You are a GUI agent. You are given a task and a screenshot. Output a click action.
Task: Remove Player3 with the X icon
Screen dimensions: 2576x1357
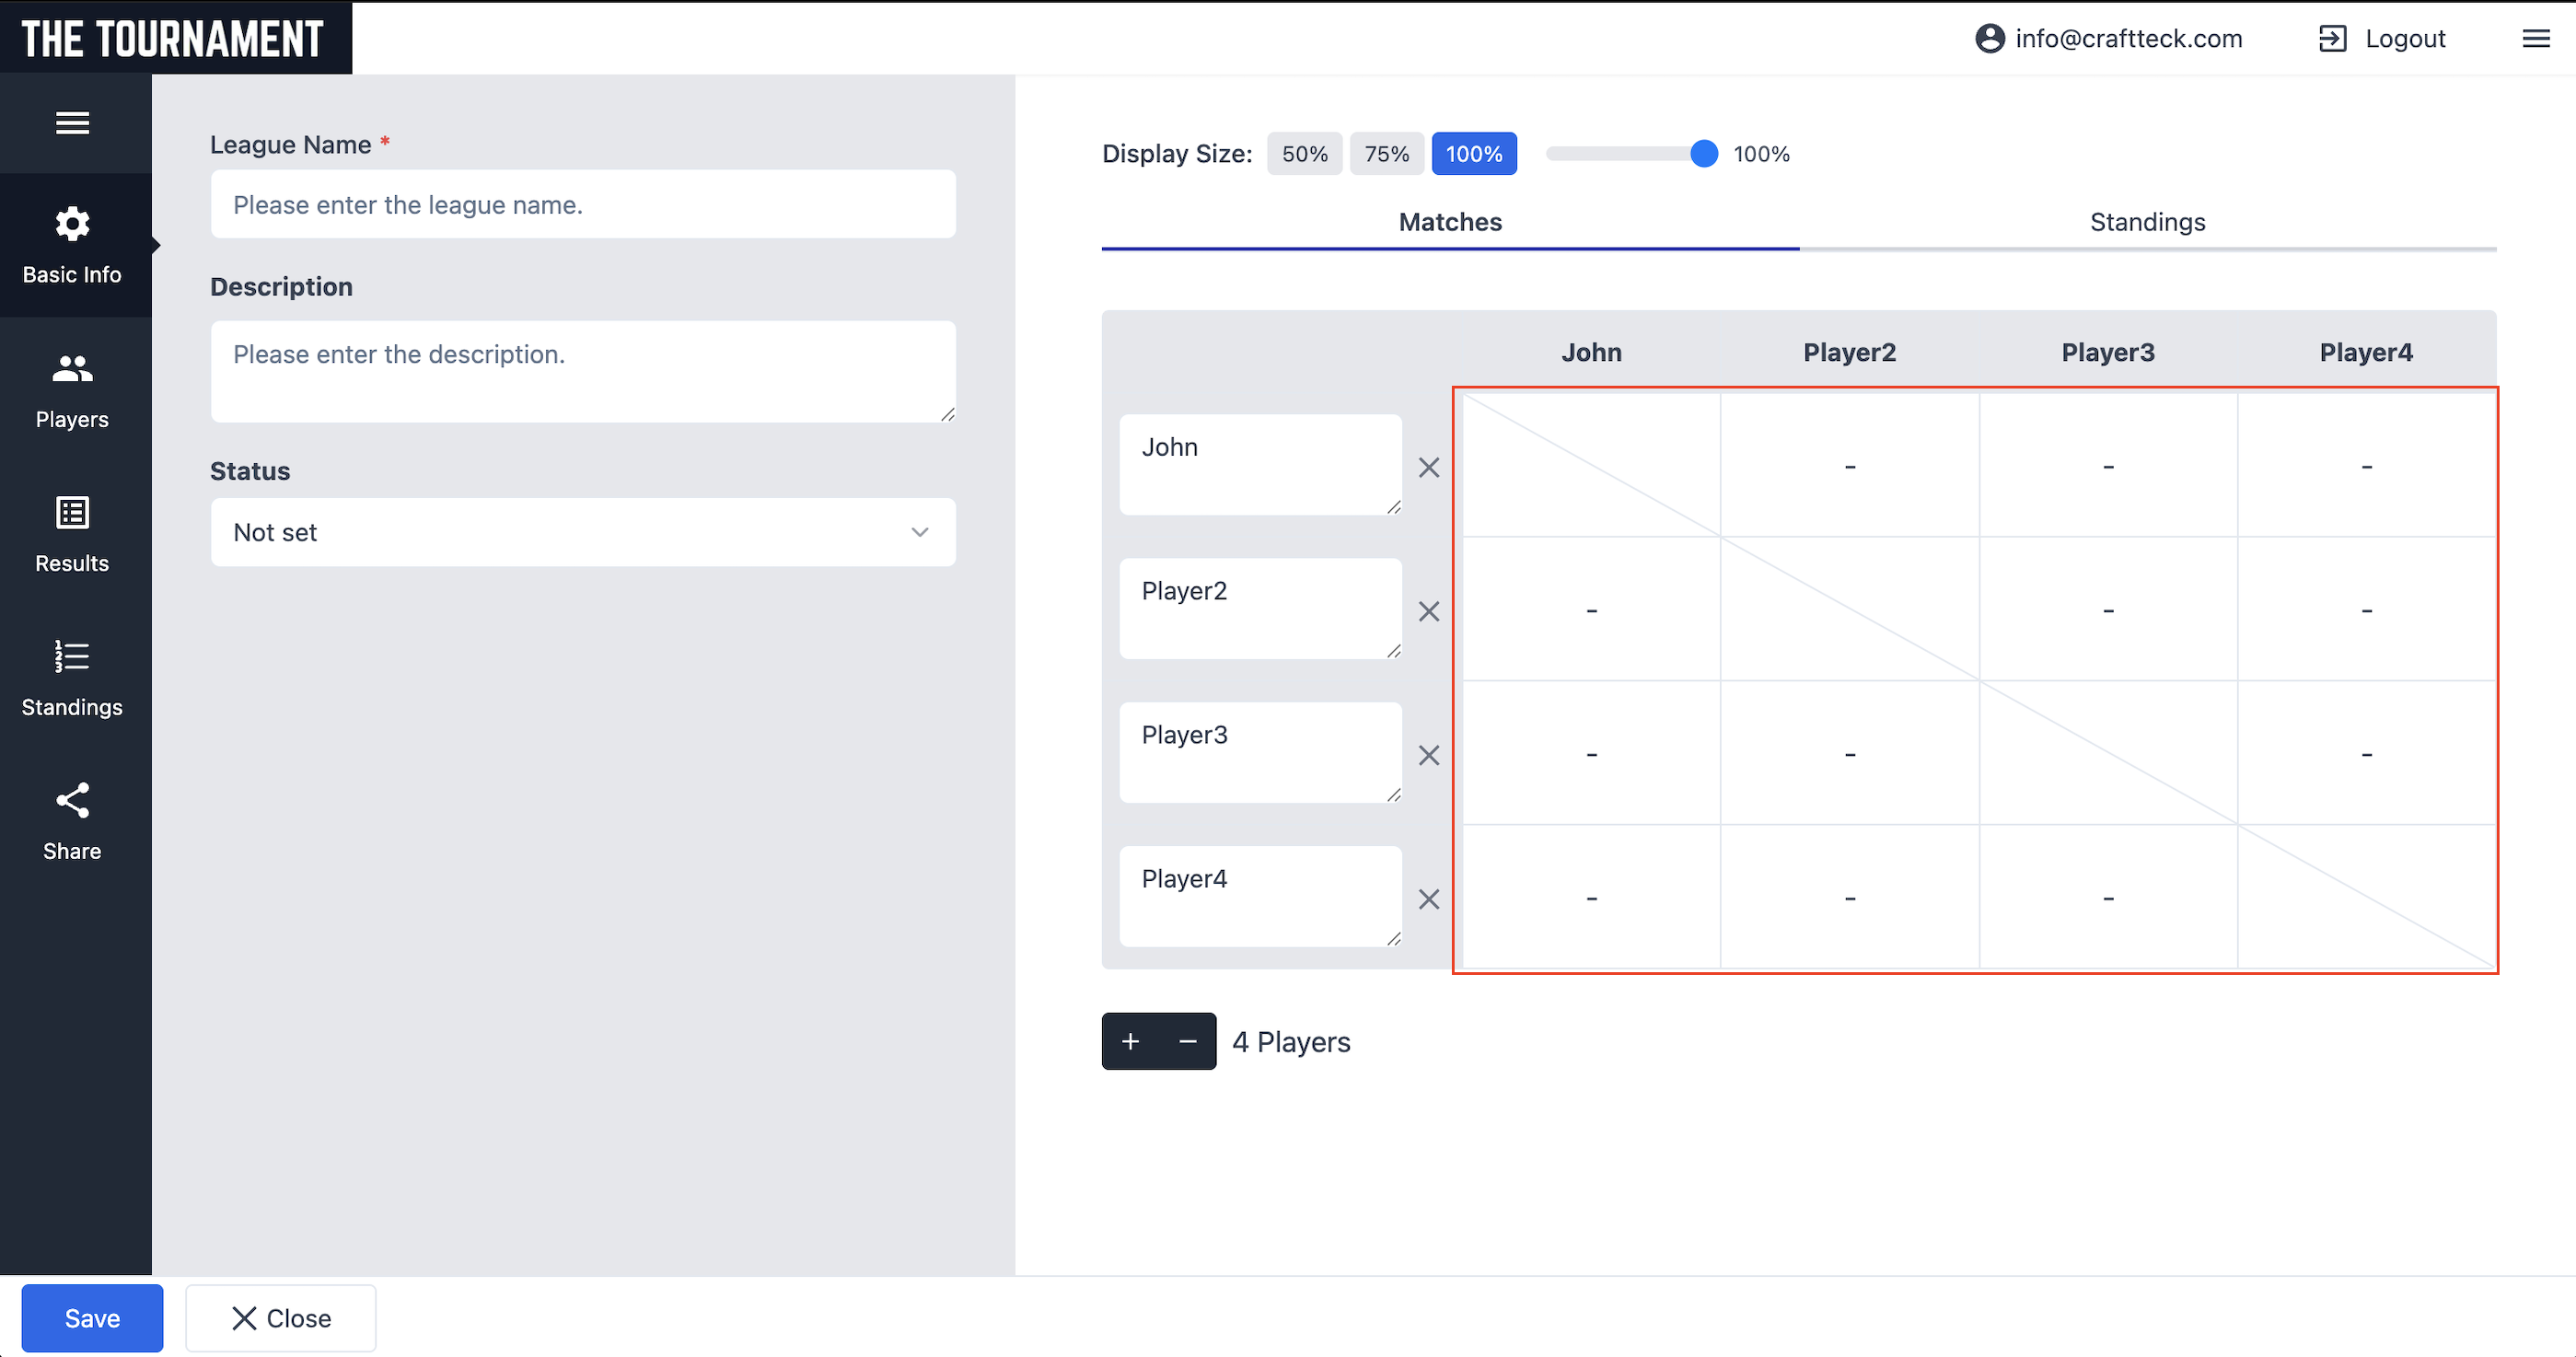click(1429, 755)
